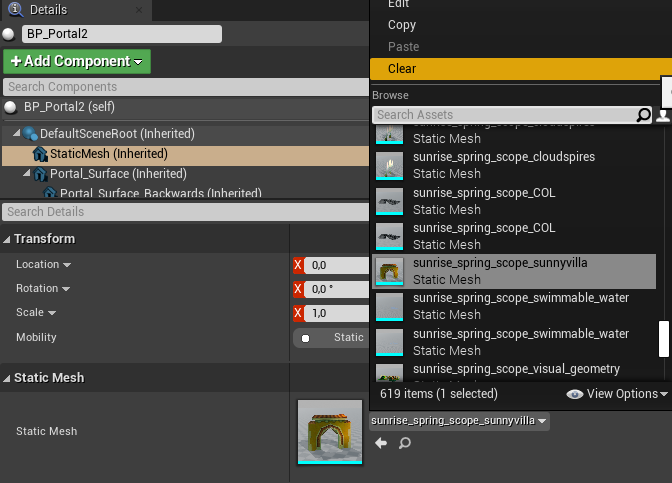Screen dimensions: 672x483
Task: Click the sunnyvilla arch thumbnail in list
Action: pos(390,272)
